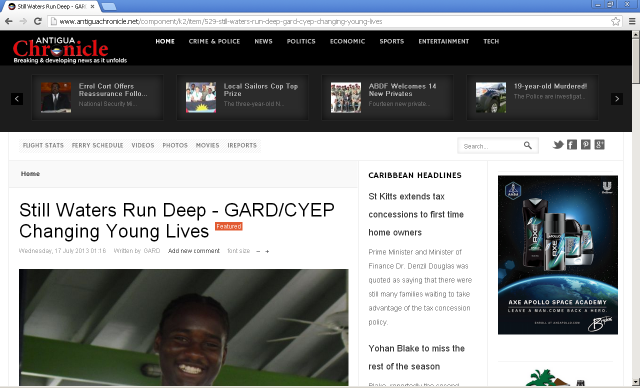
Task: Open St Kitts extends tax concessions headline
Action: (416, 214)
